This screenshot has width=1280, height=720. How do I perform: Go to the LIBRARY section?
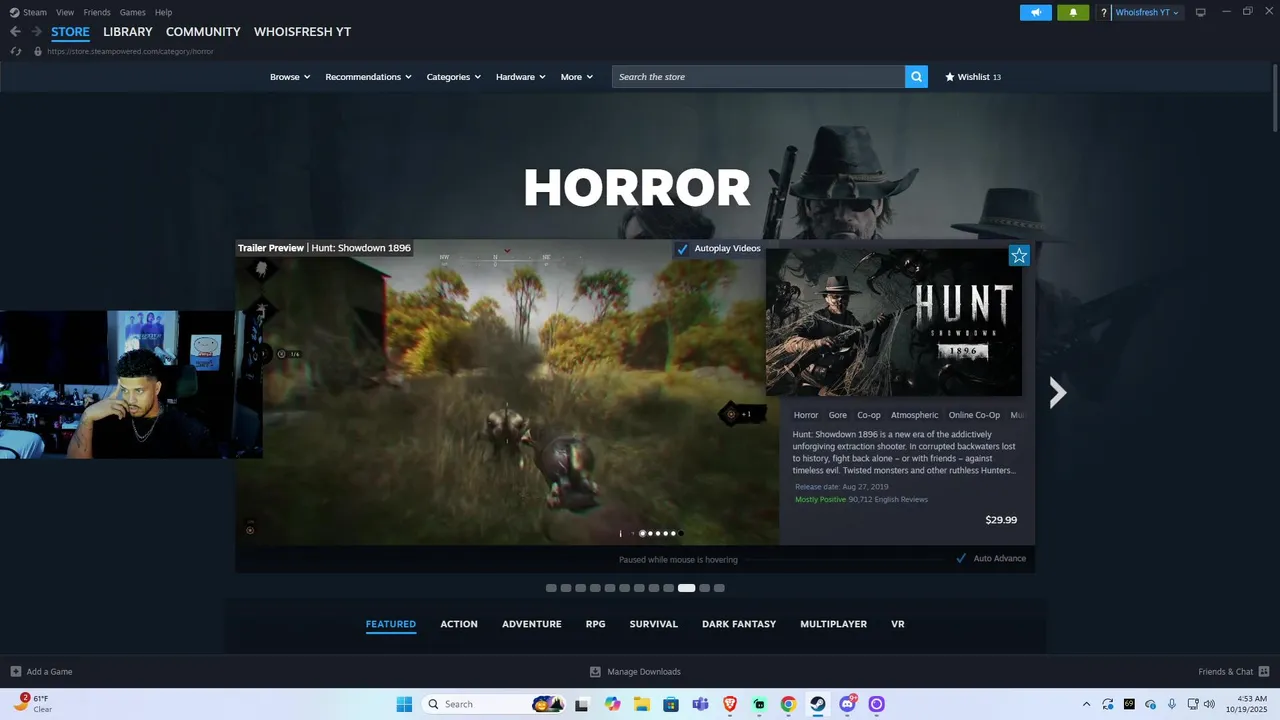(x=128, y=32)
